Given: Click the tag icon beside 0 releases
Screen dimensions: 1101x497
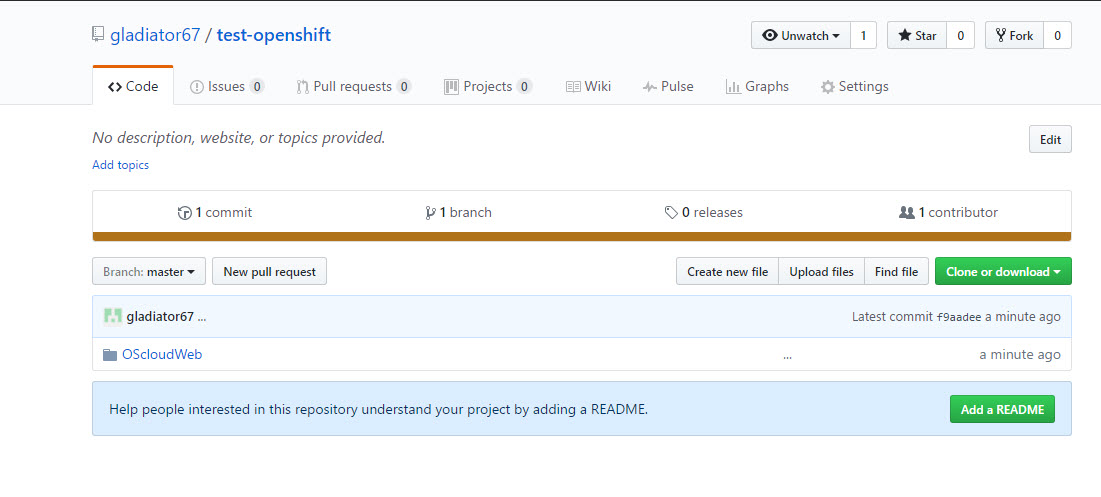Looking at the screenshot, I should pos(671,213).
